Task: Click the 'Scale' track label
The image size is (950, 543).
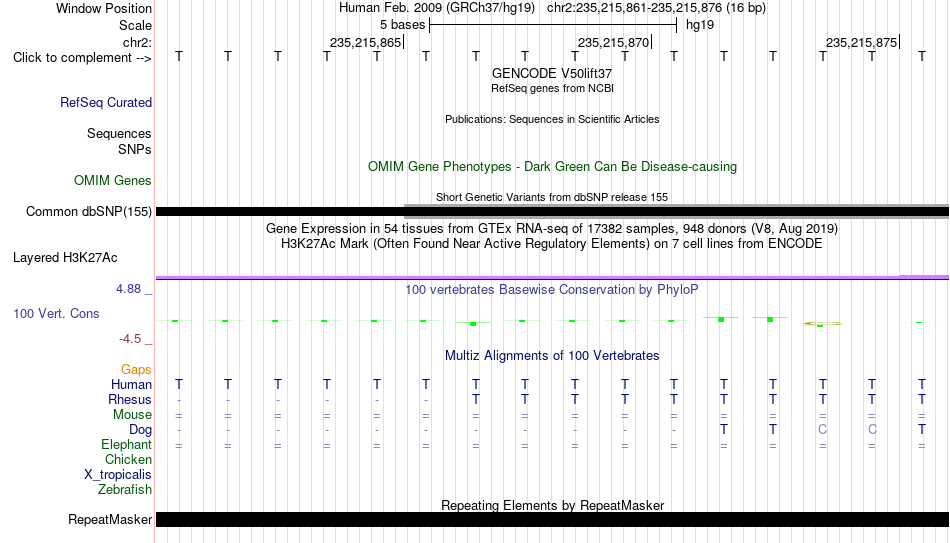Action: pyautogui.click(x=135, y=25)
